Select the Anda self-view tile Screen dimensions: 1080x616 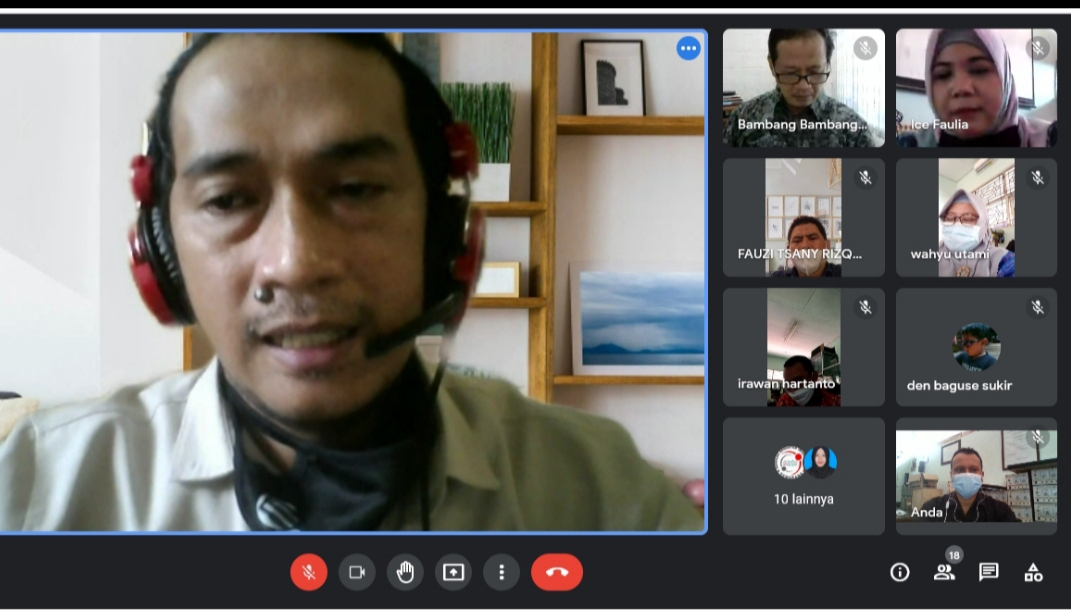tap(976, 476)
